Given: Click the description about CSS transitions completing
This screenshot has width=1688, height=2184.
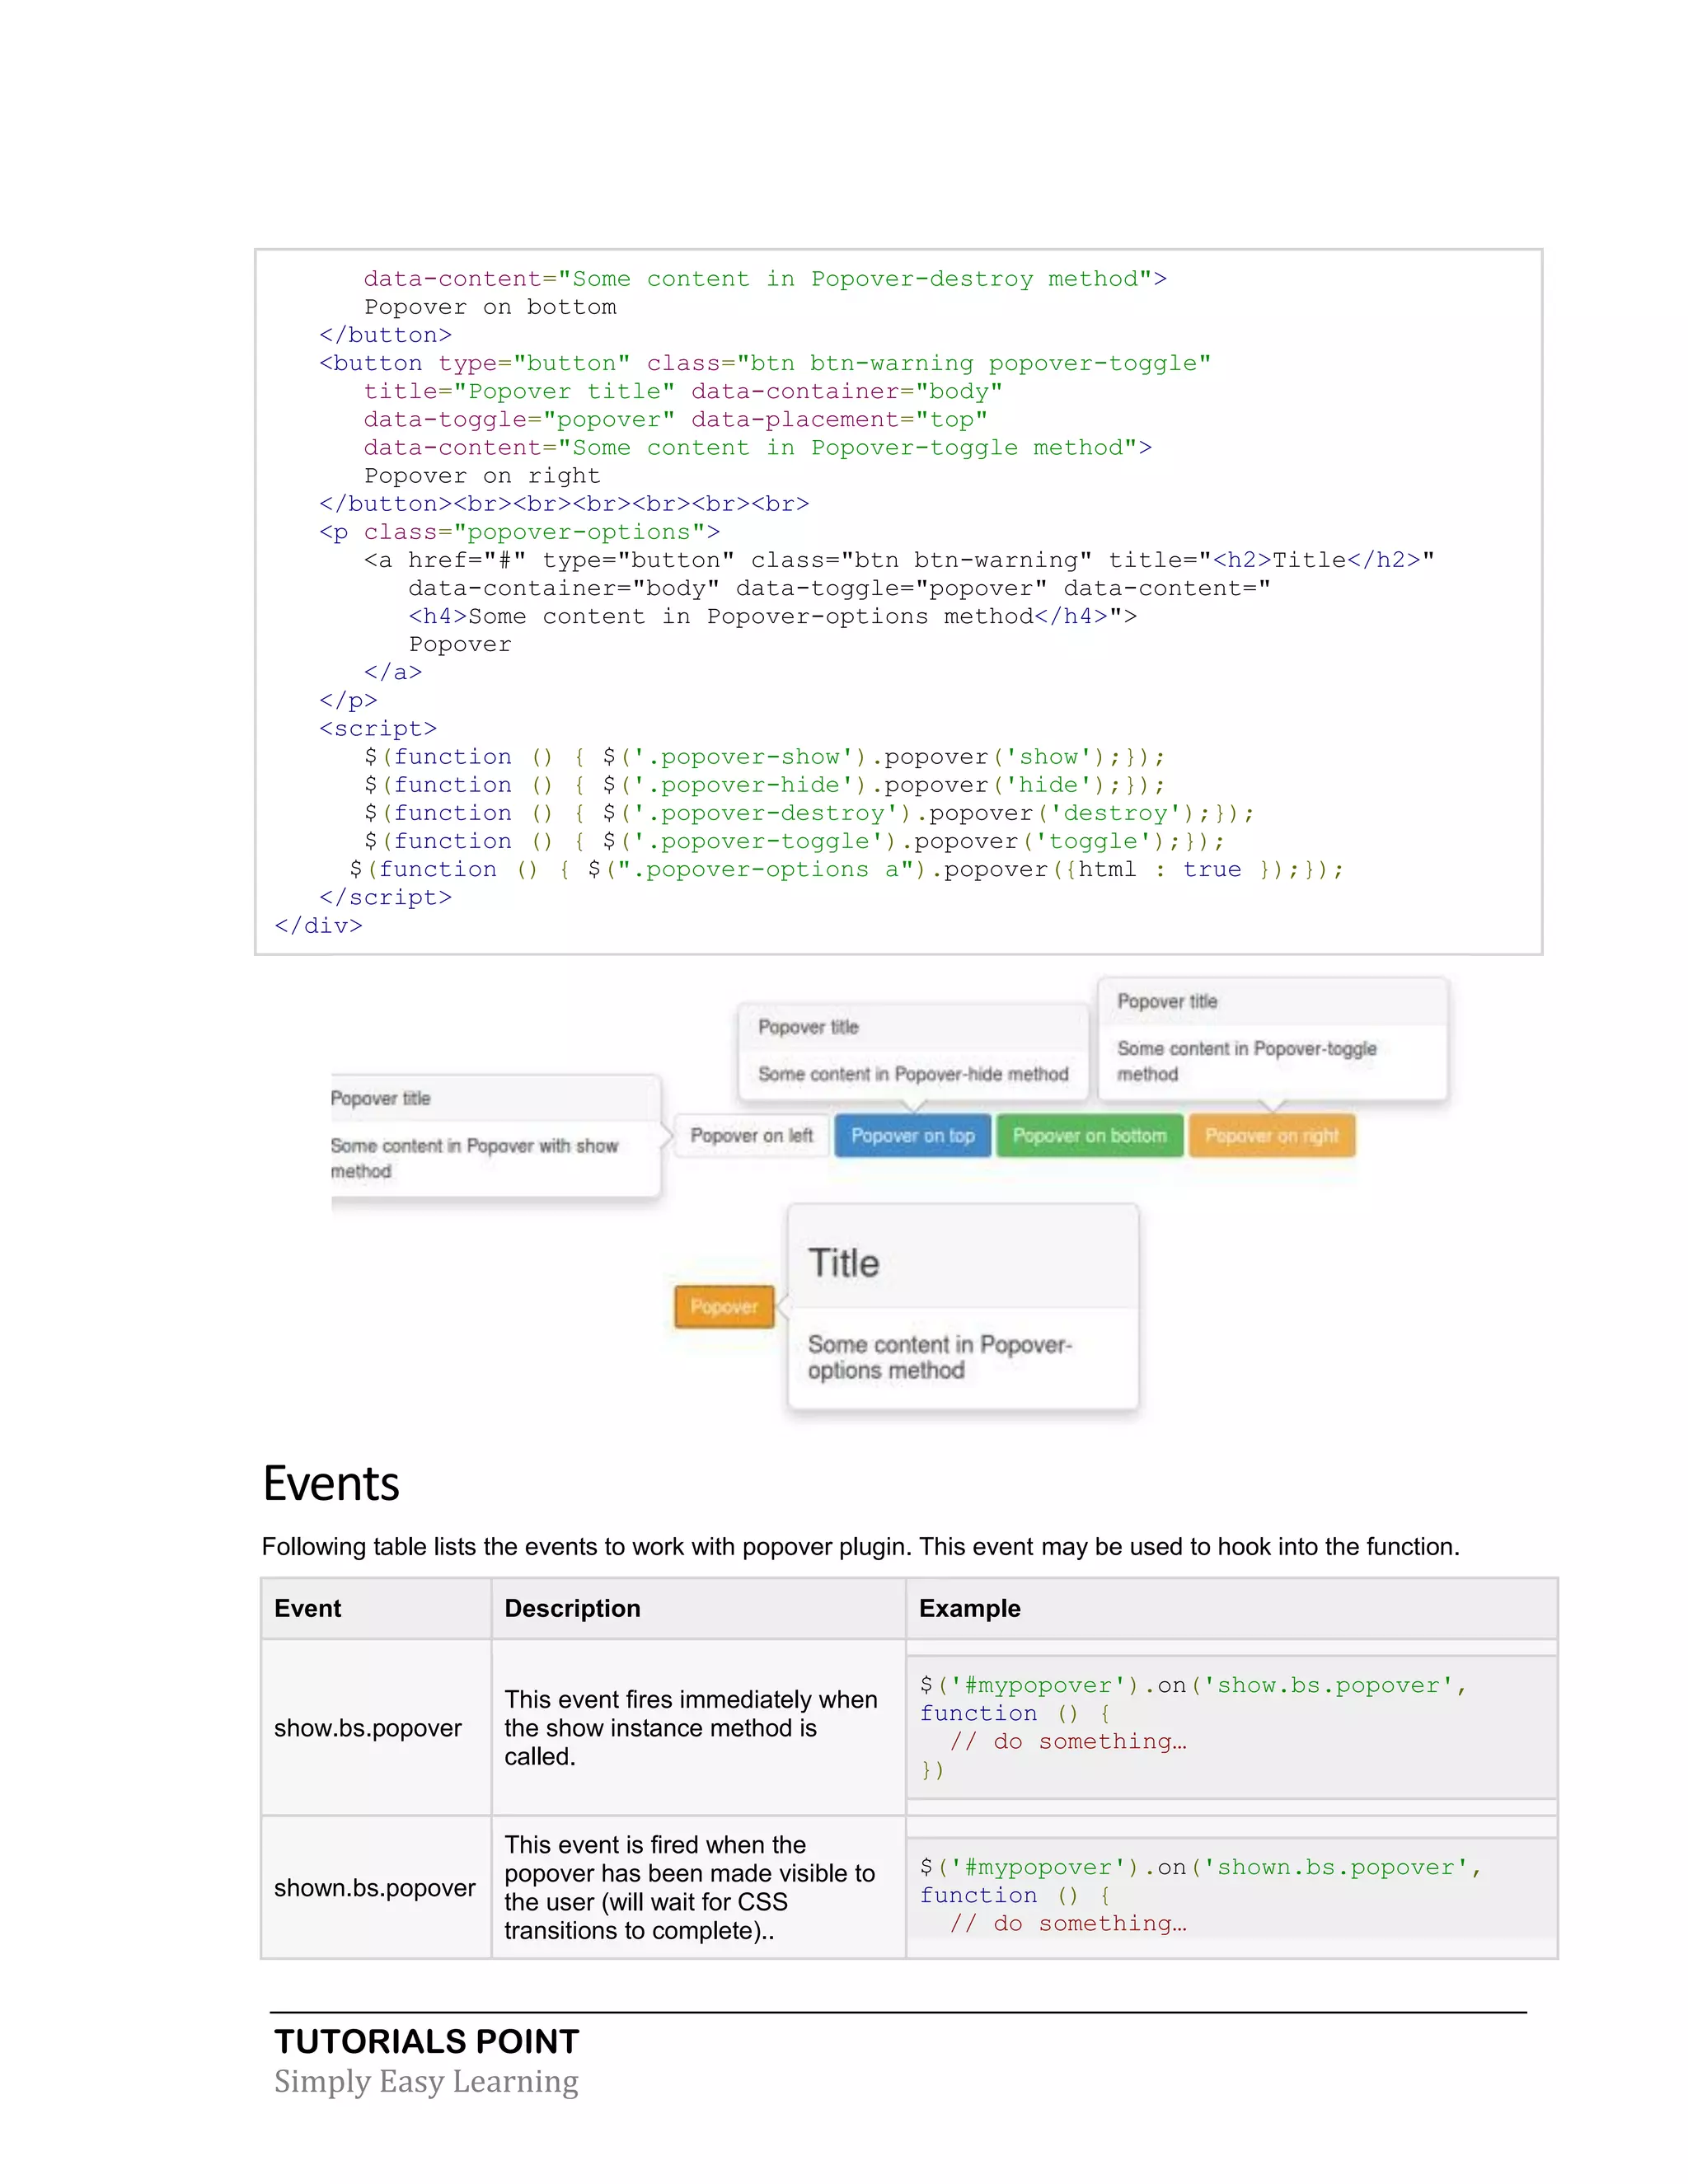Looking at the screenshot, I should [690, 1887].
